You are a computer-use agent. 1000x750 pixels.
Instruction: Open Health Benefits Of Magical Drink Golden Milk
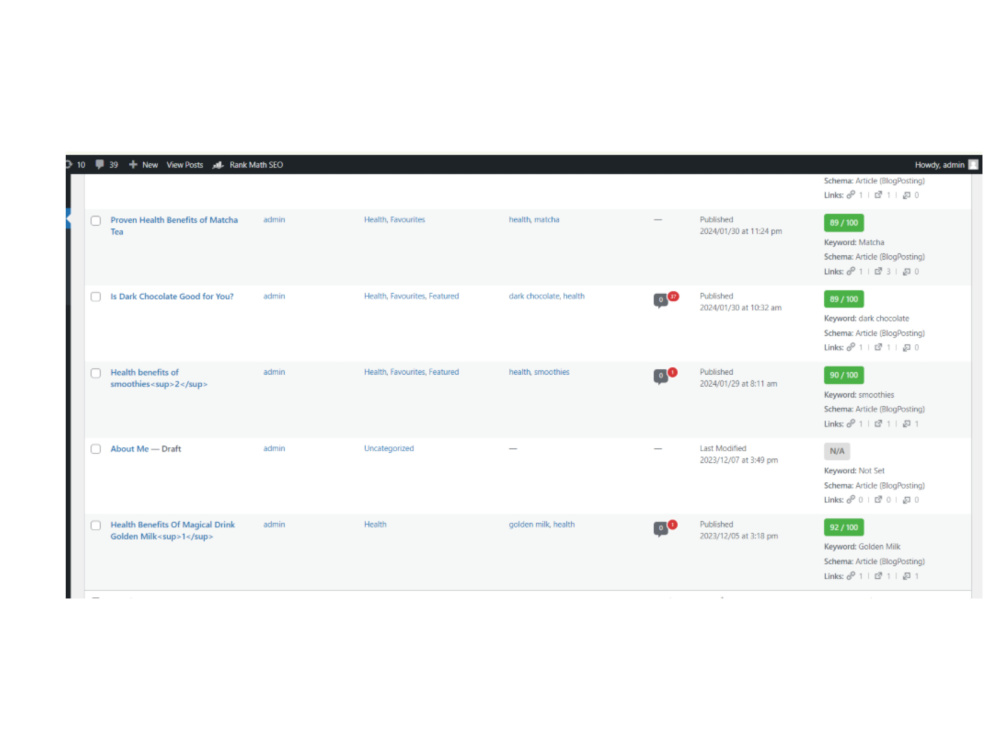(173, 531)
